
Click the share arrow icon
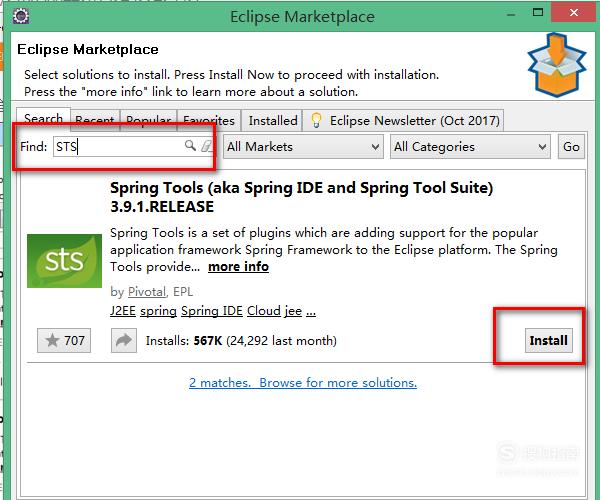click(x=124, y=340)
